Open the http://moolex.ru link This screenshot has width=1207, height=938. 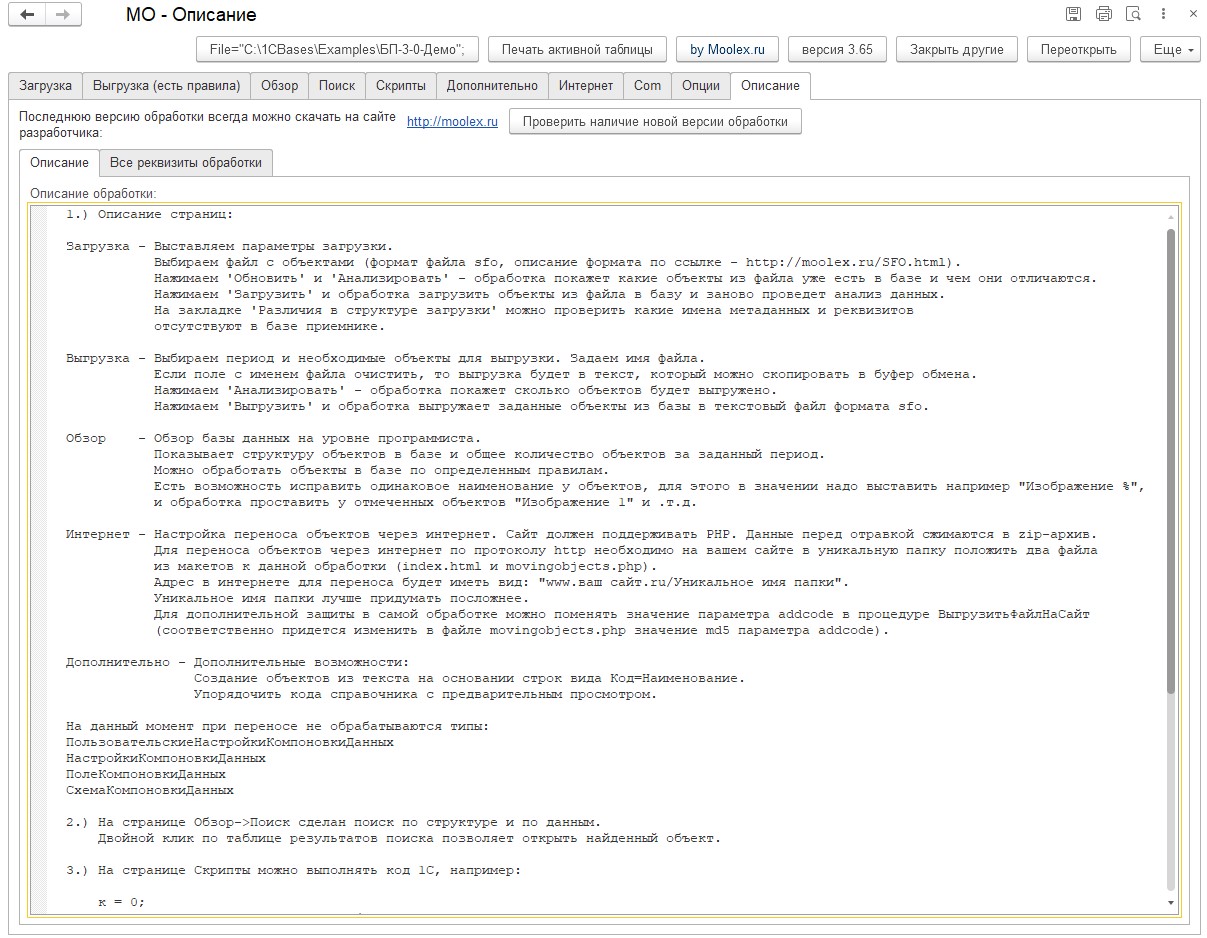(x=452, y=122)
